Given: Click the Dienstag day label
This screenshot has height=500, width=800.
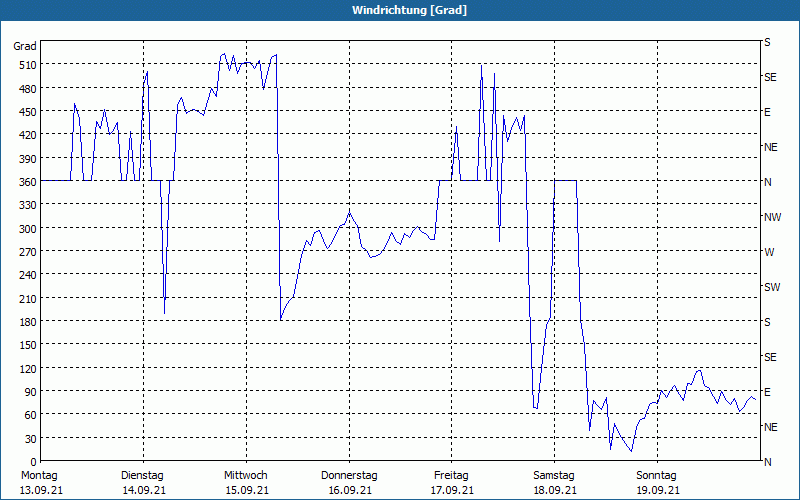Looking at the screenshot, I should coord(142,476).
